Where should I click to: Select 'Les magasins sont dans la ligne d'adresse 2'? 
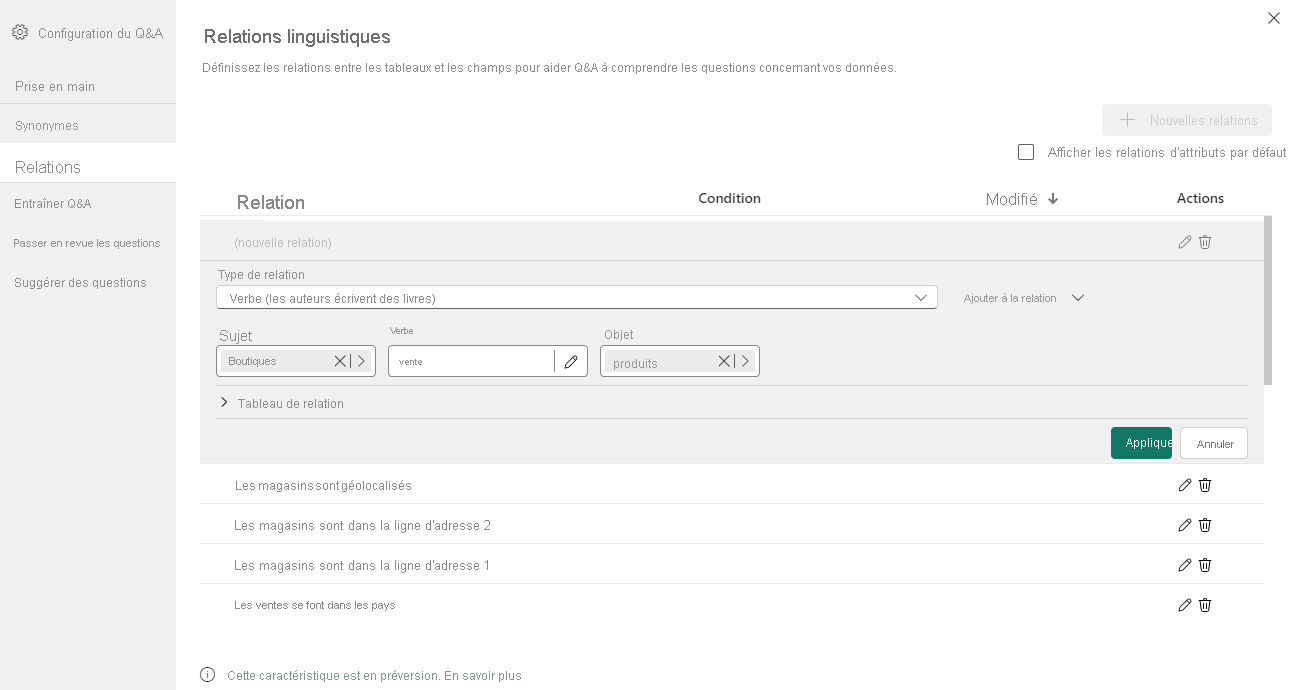coord(732,525)
